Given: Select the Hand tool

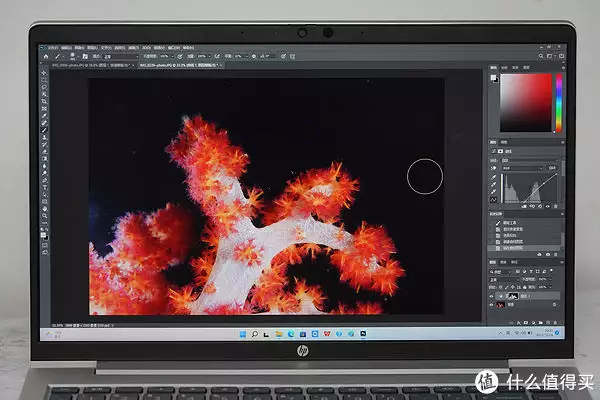Looking at the screenshot, I should tap(46, 214).
